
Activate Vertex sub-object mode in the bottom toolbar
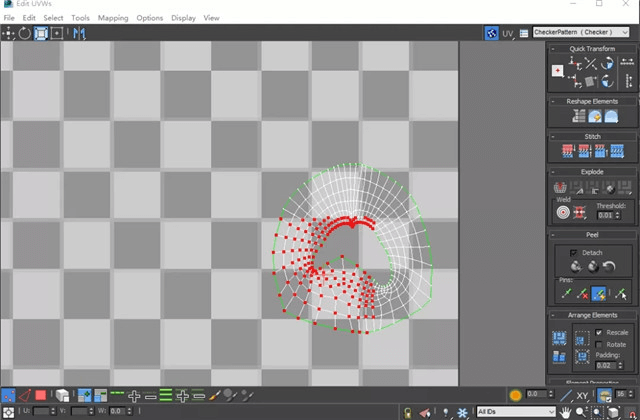[8, 396]
